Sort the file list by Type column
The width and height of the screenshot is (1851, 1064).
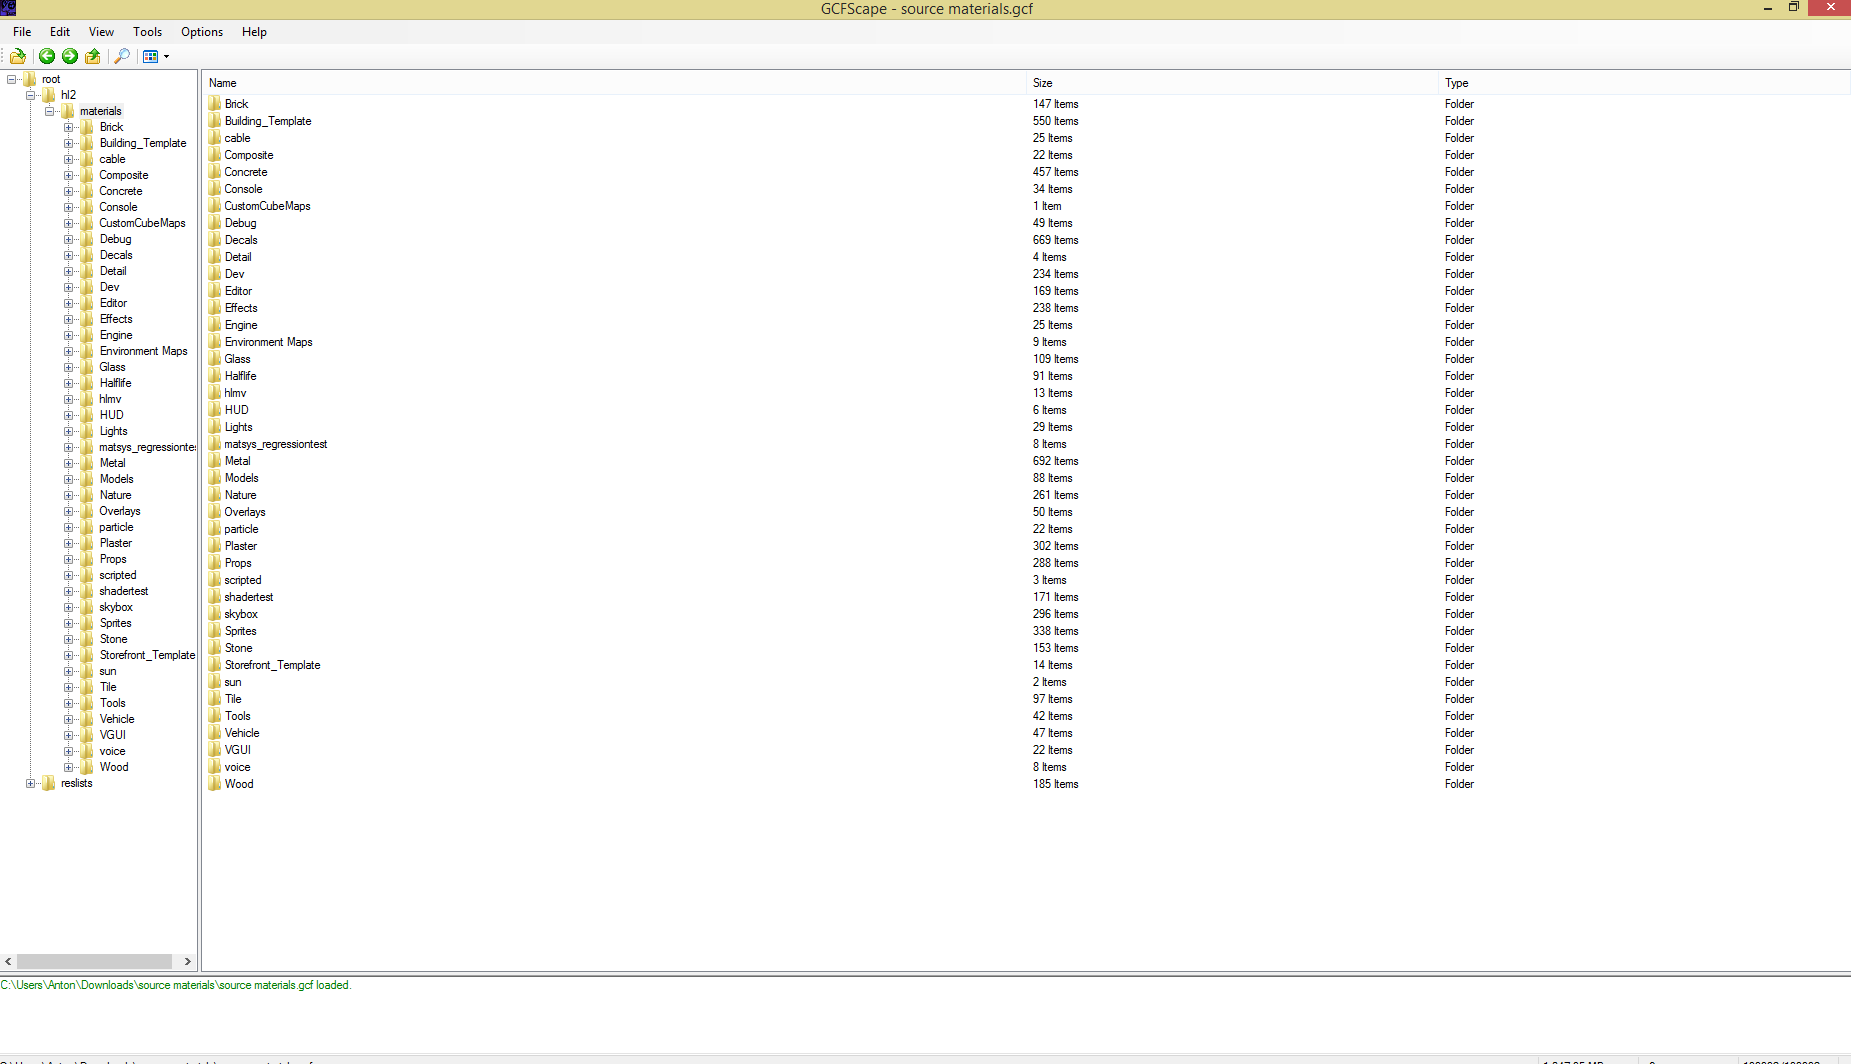1645,83
